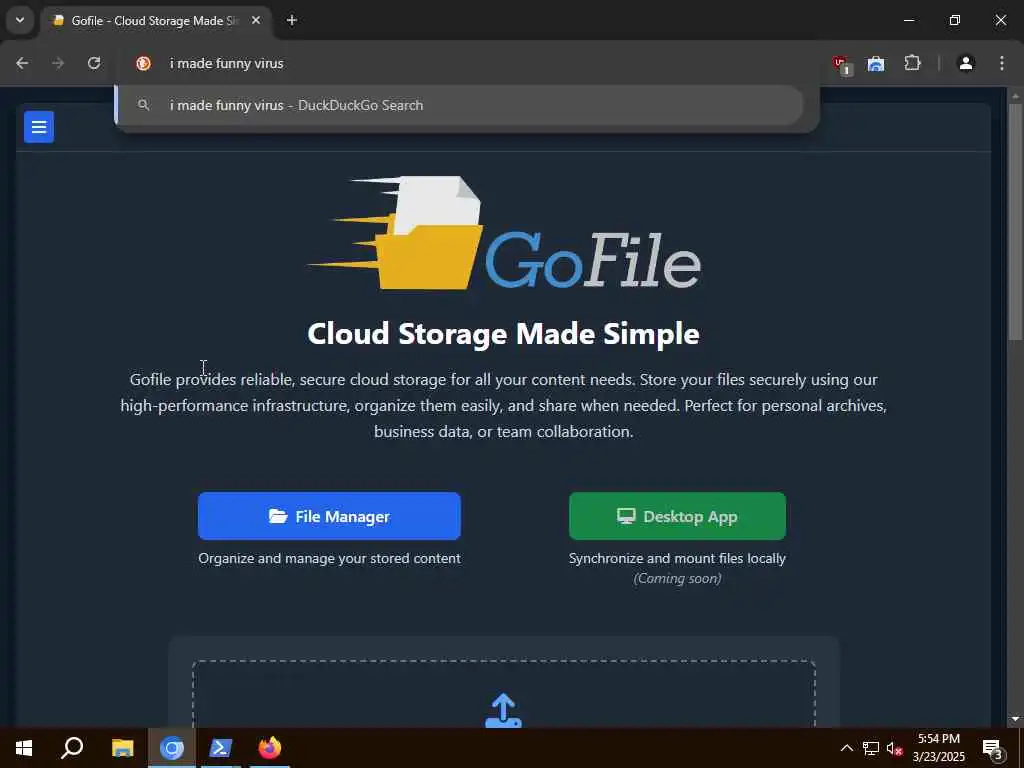Open a new browser tab

pos(292,20)
